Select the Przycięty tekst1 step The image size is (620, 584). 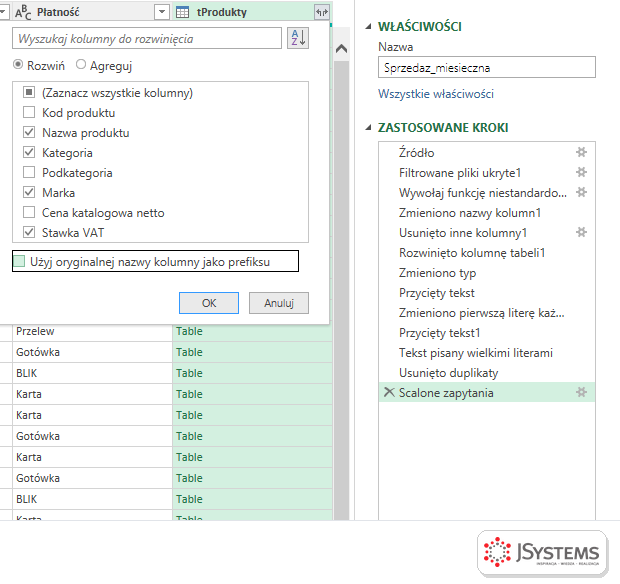click(x=487, y=333)
